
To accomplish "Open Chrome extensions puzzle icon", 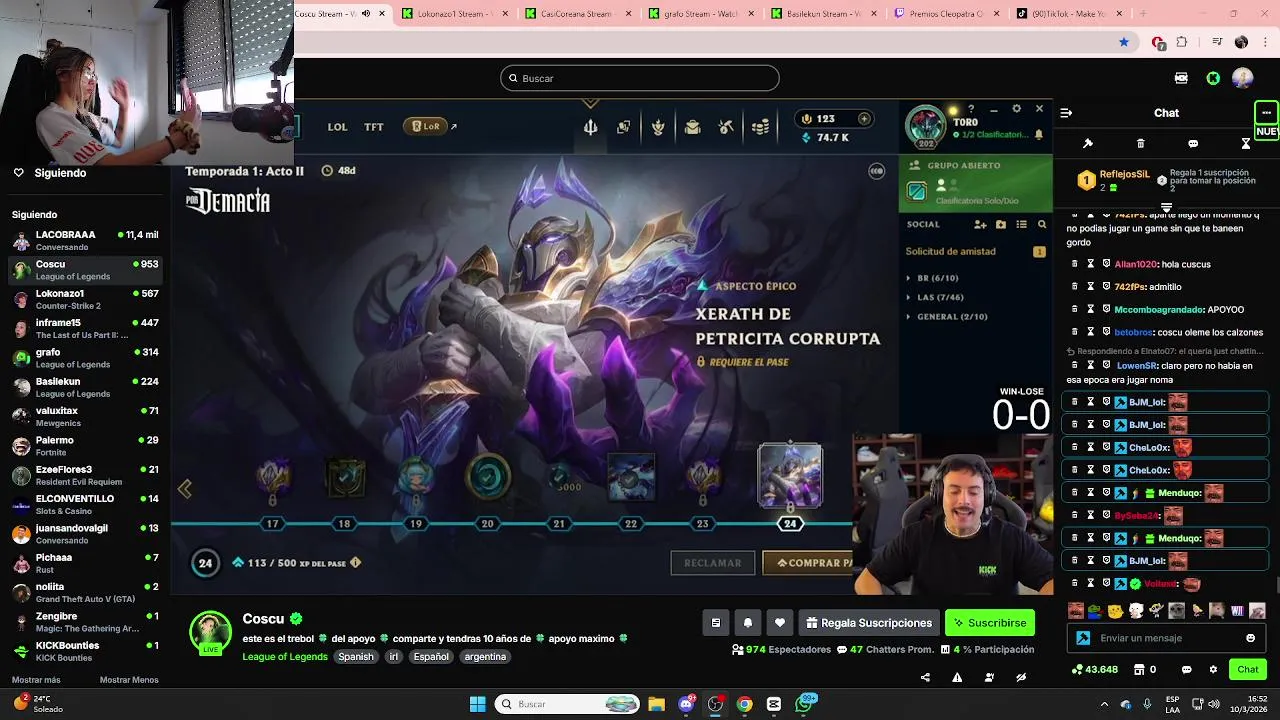I will (x=1182, y=42).
